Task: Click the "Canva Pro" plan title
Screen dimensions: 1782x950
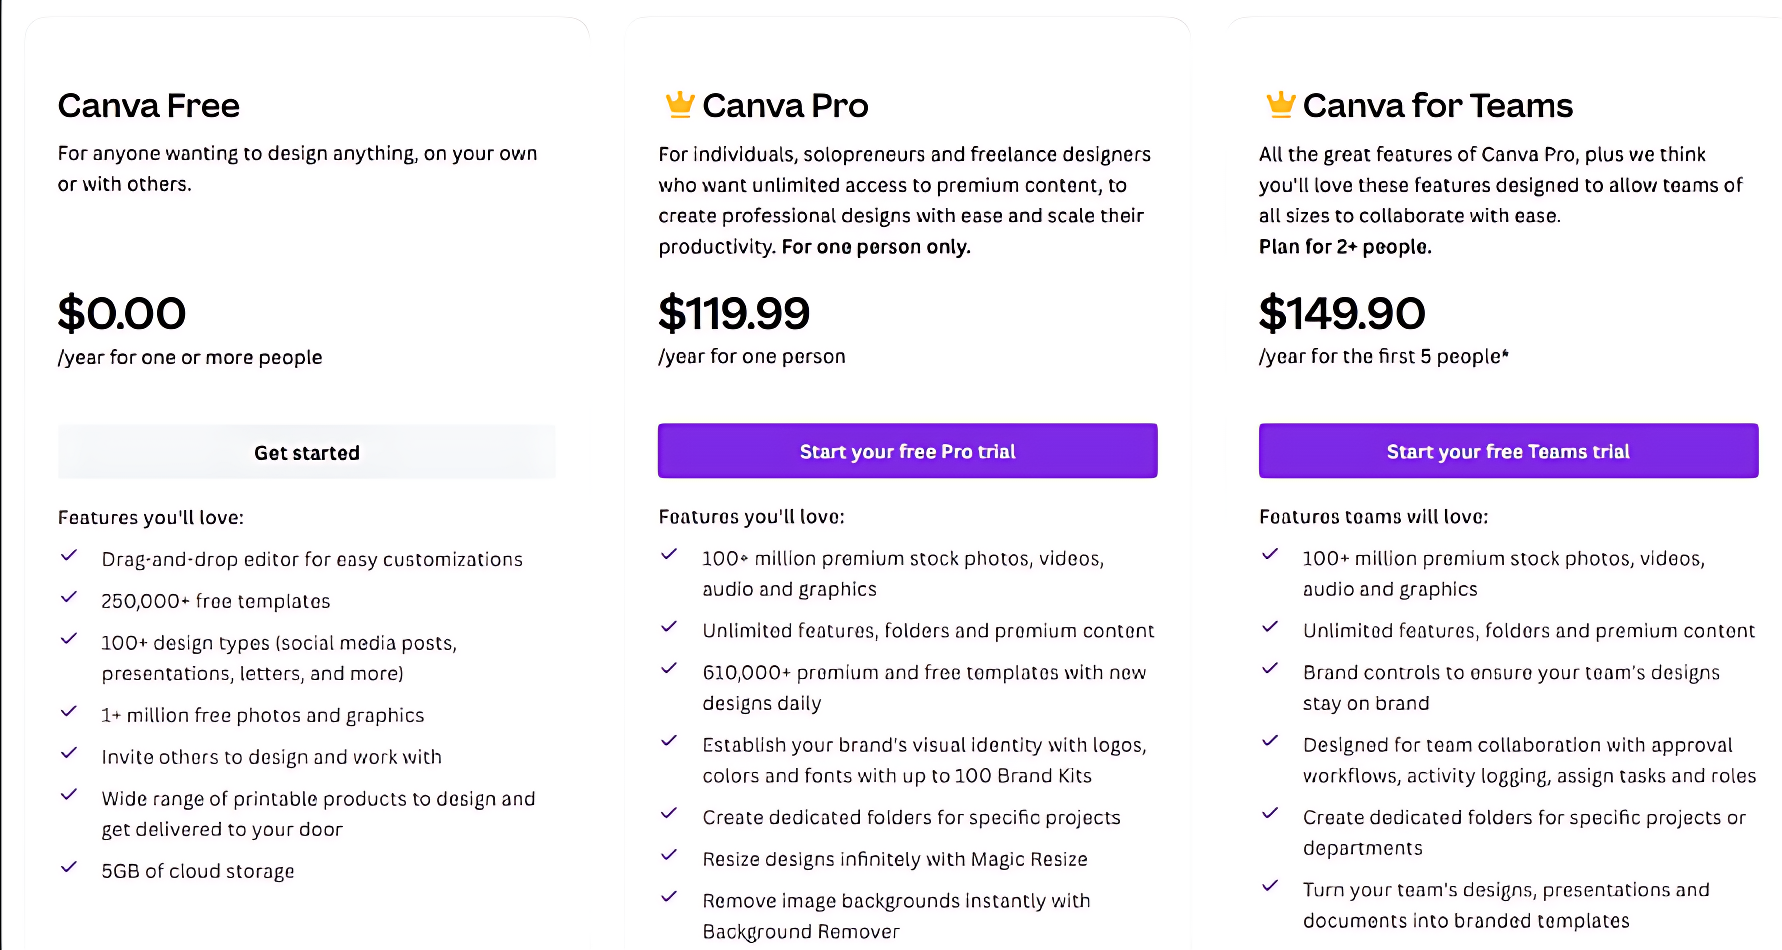Action: (x=786, y=104)
